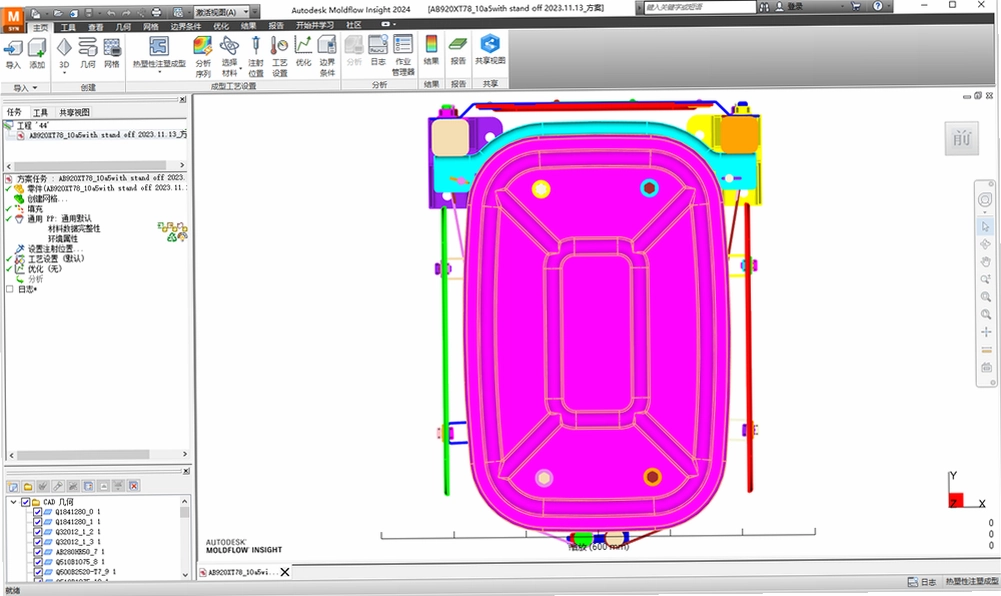1001x596 pixels.
Task: Click the 前 front face of view cube
Action: pos(961,138)
